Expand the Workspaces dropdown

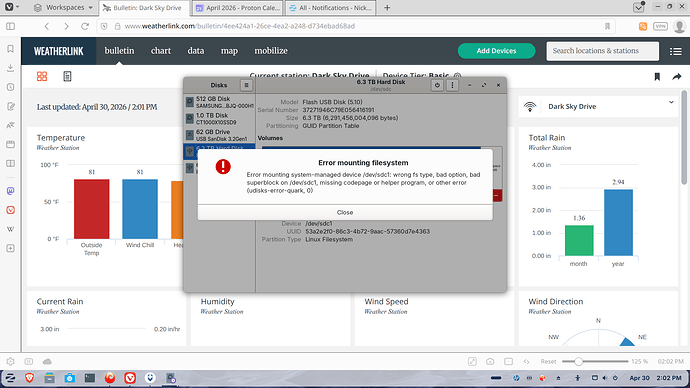click(x=63, y=7)
